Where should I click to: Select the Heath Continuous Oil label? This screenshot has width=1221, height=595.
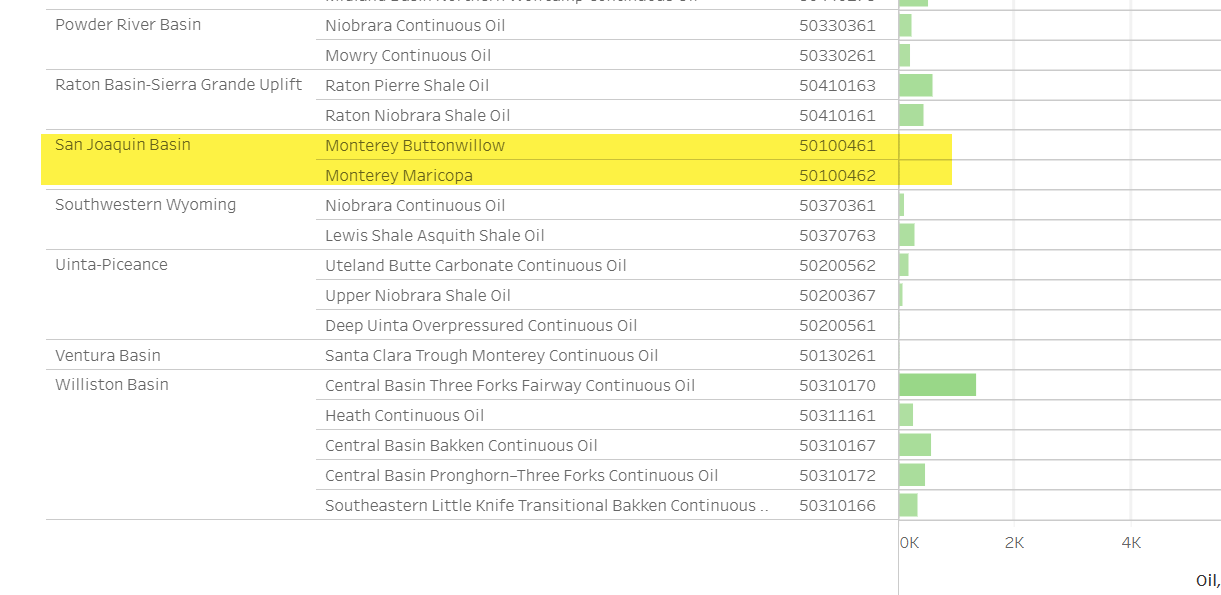(404, 416)
